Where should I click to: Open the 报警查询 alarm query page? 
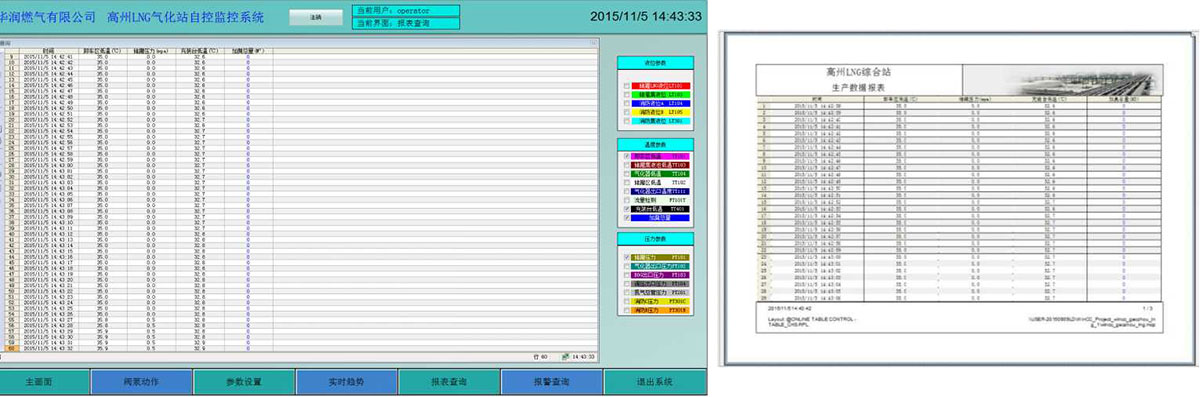click(551, 382)
